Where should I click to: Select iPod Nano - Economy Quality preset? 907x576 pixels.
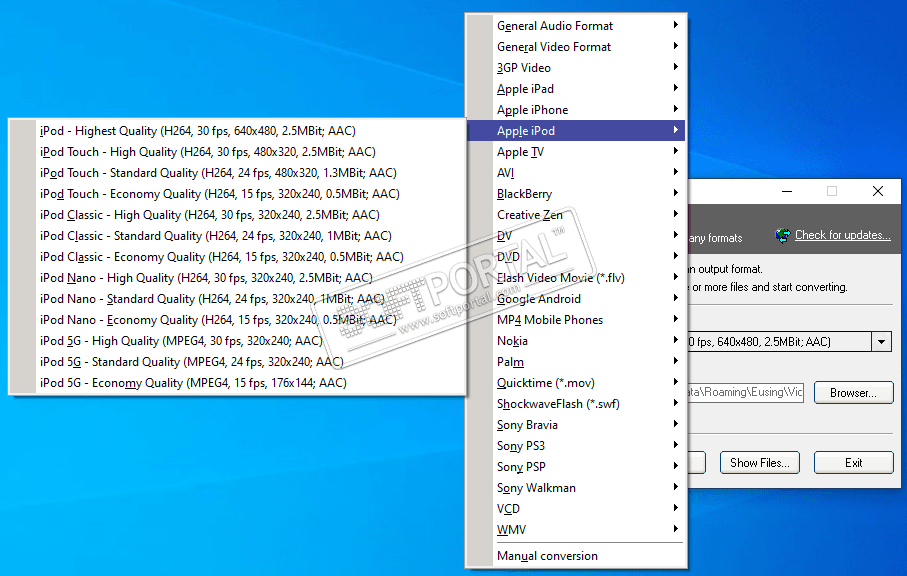click(x=237, y=320)
